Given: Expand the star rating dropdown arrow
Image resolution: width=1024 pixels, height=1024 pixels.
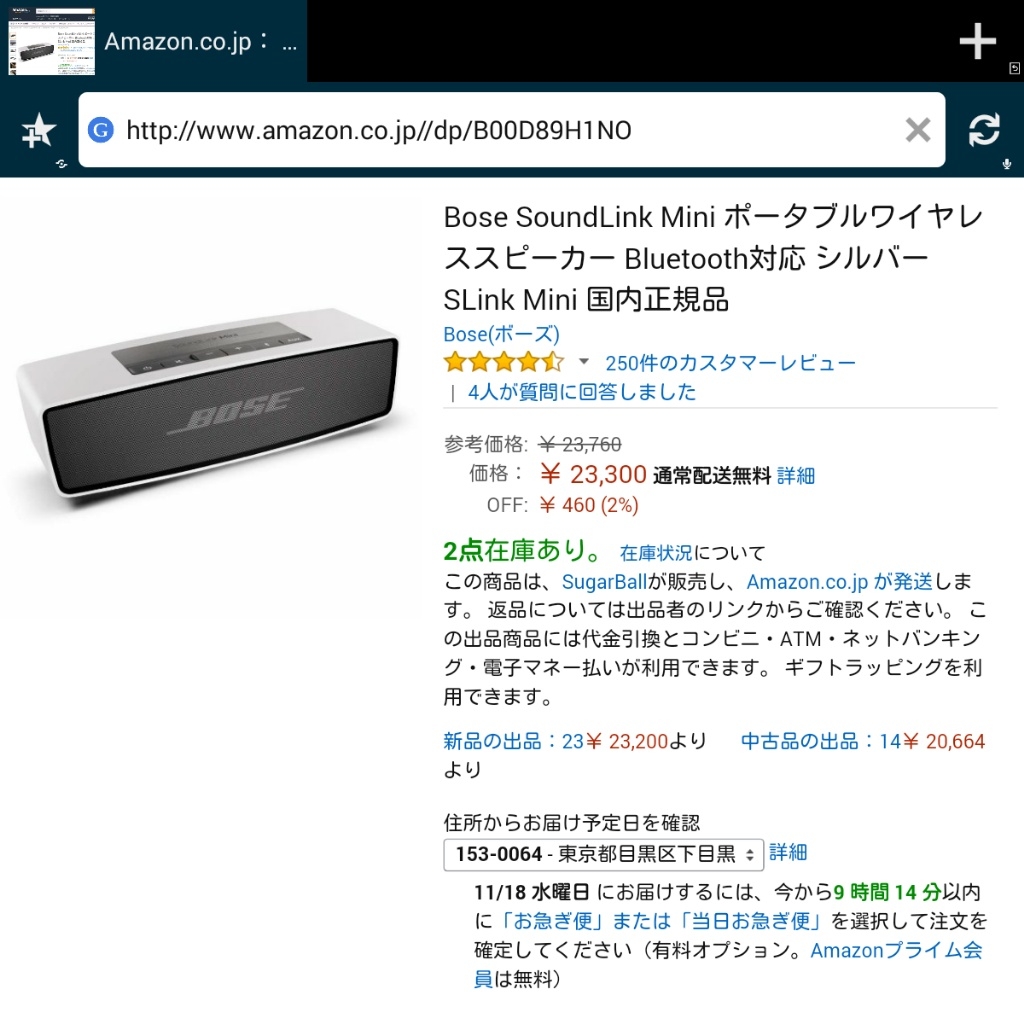Looking at the screenshot, I should [x=584, y=361].
